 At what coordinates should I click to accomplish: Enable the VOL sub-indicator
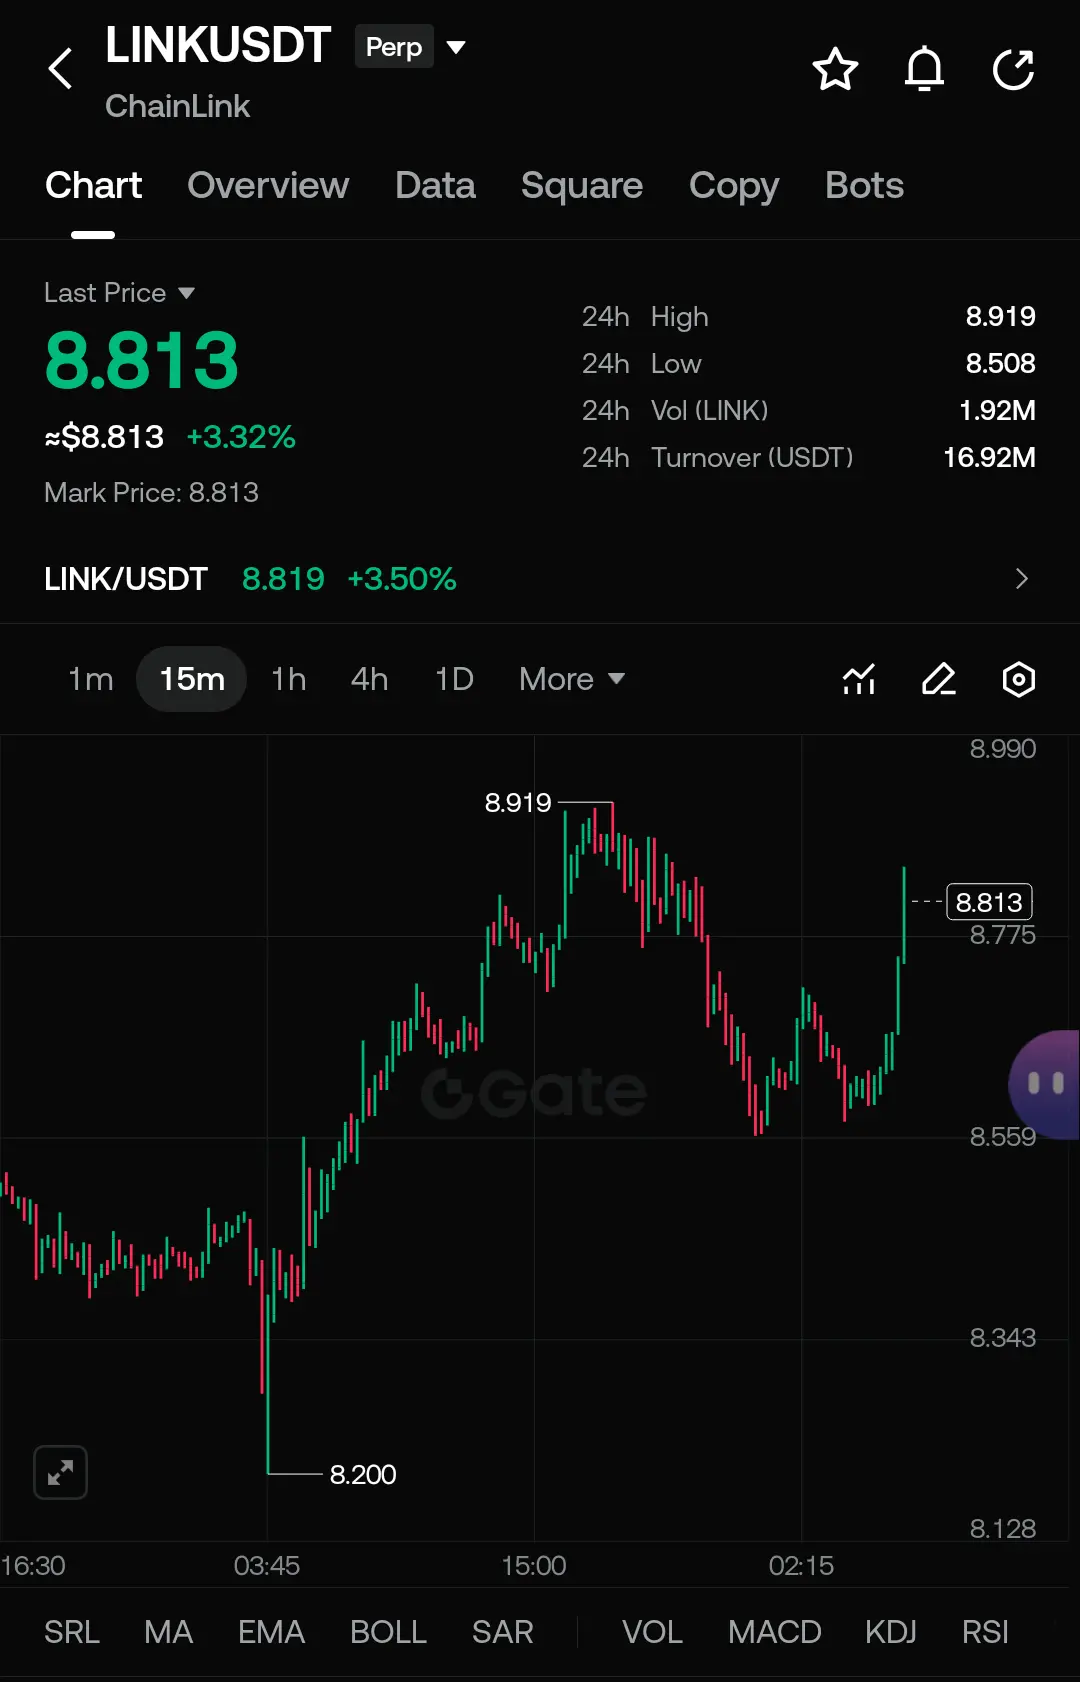click(x=652, y=1632)
